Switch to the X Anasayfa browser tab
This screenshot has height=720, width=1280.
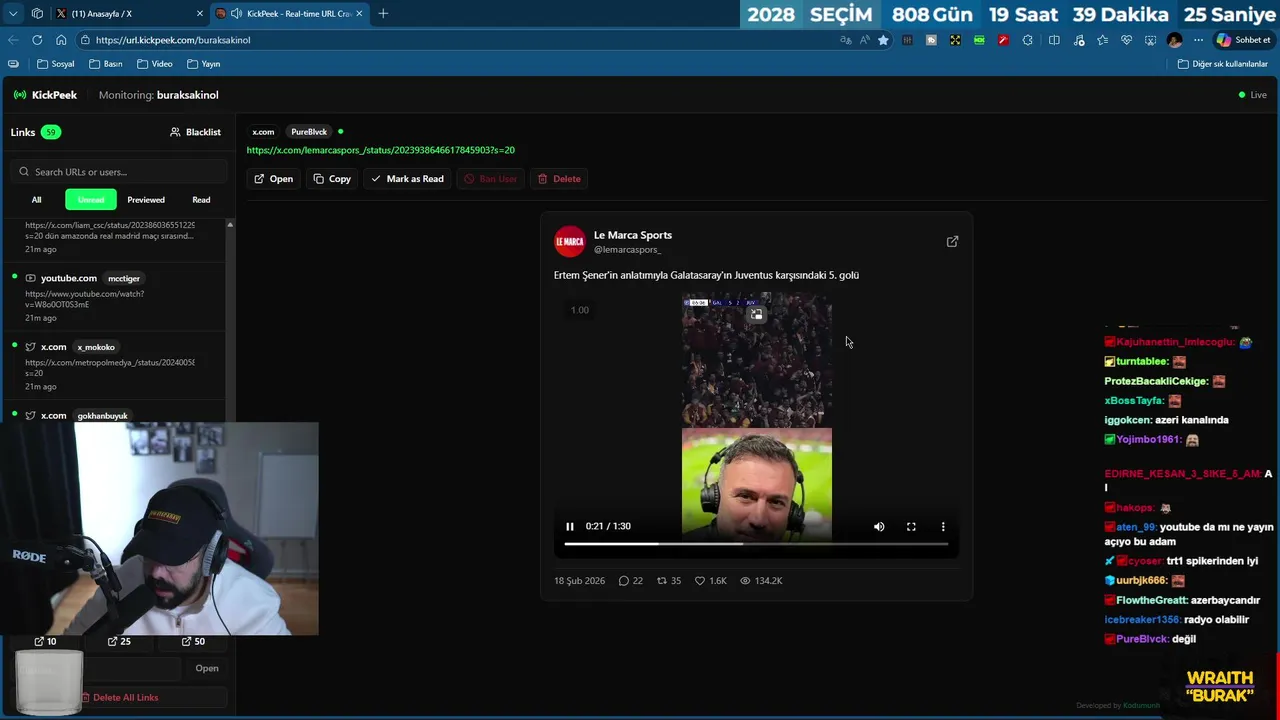tap(130, 13)
